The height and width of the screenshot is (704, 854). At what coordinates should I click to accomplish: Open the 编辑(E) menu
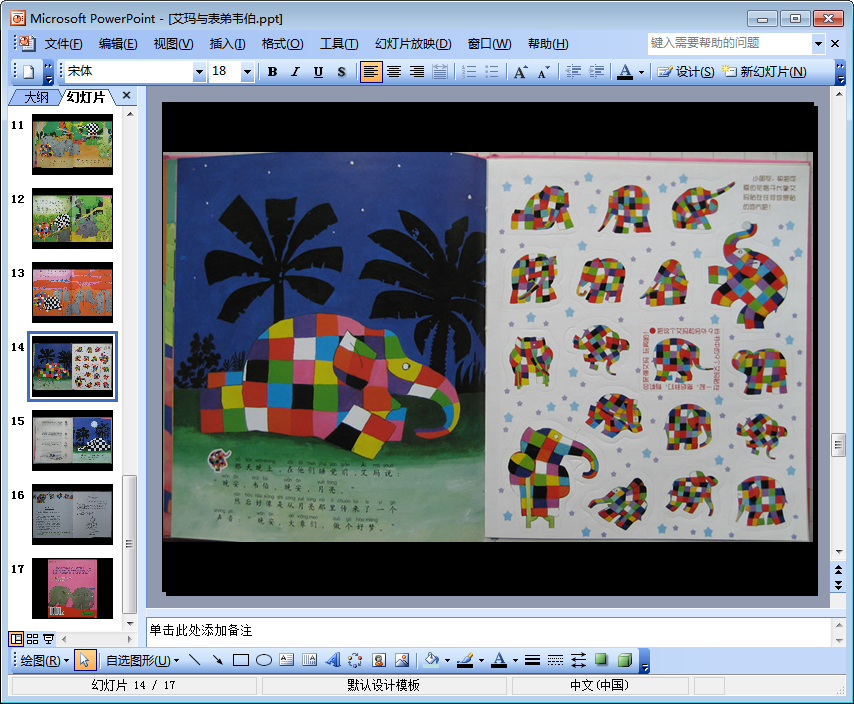tap(118, 44)
